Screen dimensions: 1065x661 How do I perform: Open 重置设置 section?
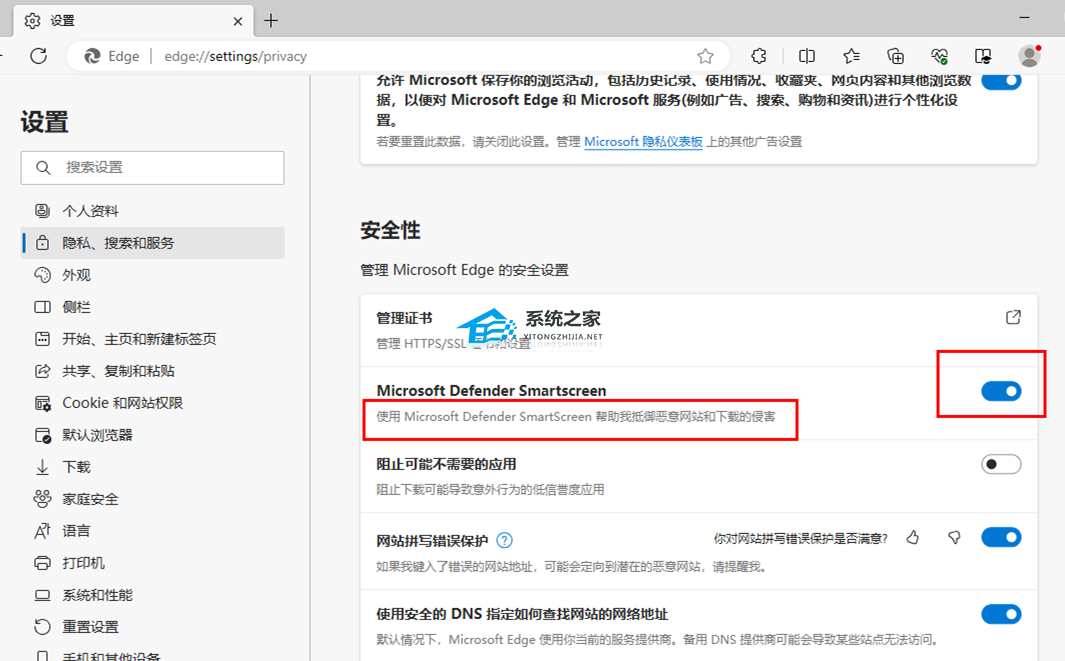click(152, 627)
